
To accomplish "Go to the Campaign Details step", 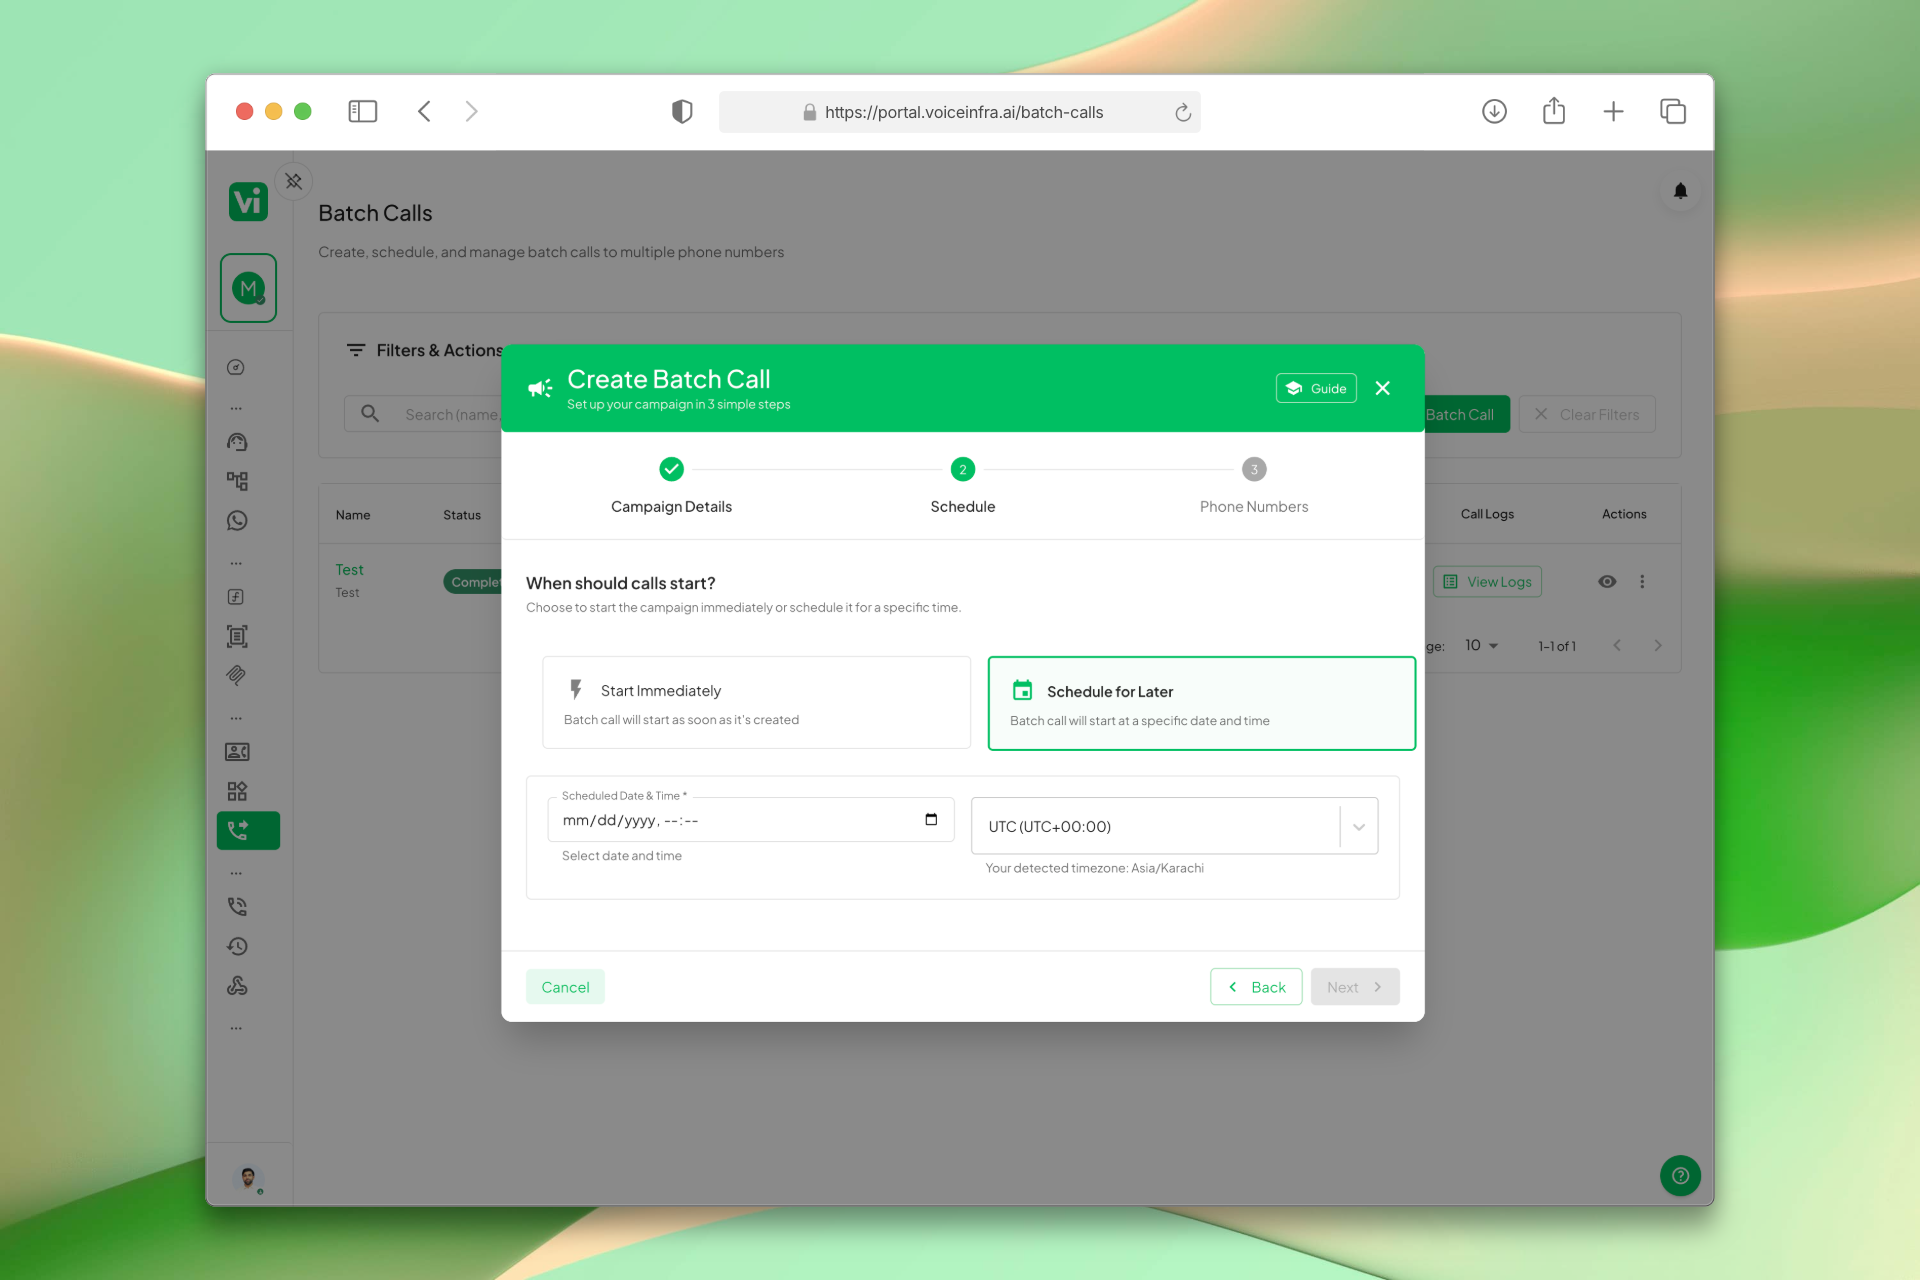I will [671, 486].
